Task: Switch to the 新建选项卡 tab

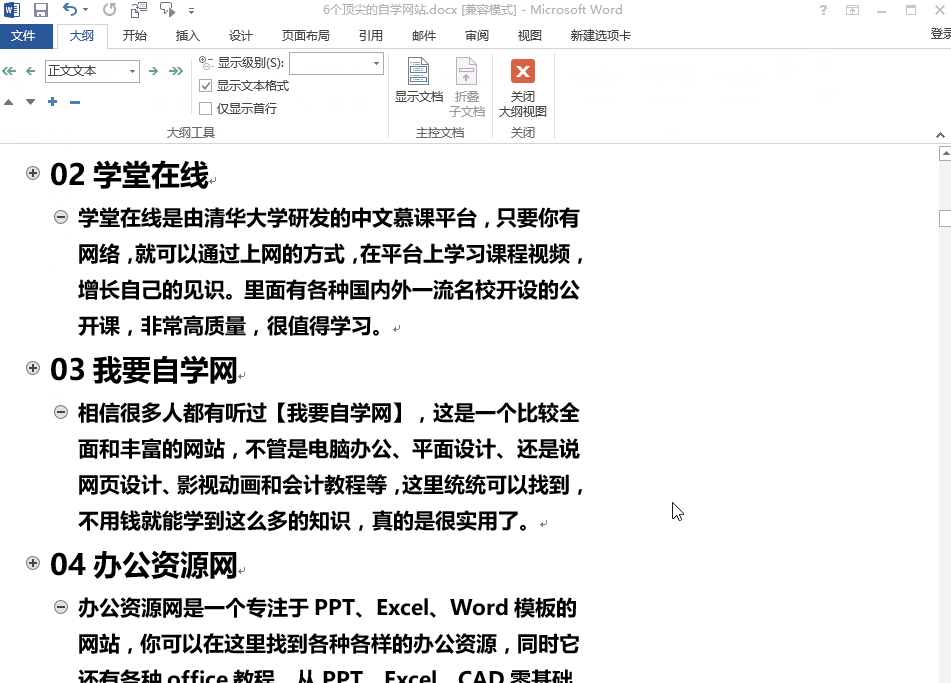Action: (600, 36)
